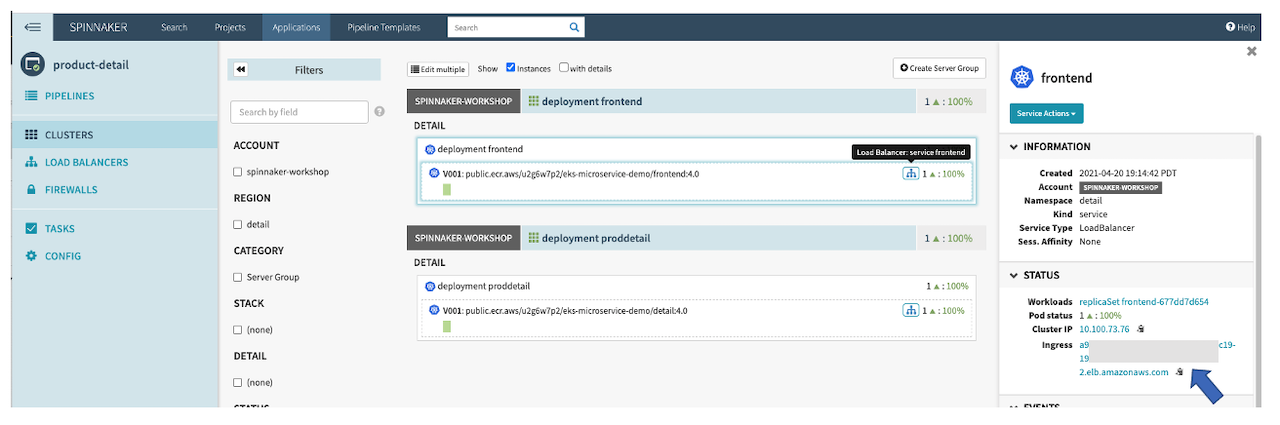Check the (none) checkbox under Detail filter

pos(237,382)
